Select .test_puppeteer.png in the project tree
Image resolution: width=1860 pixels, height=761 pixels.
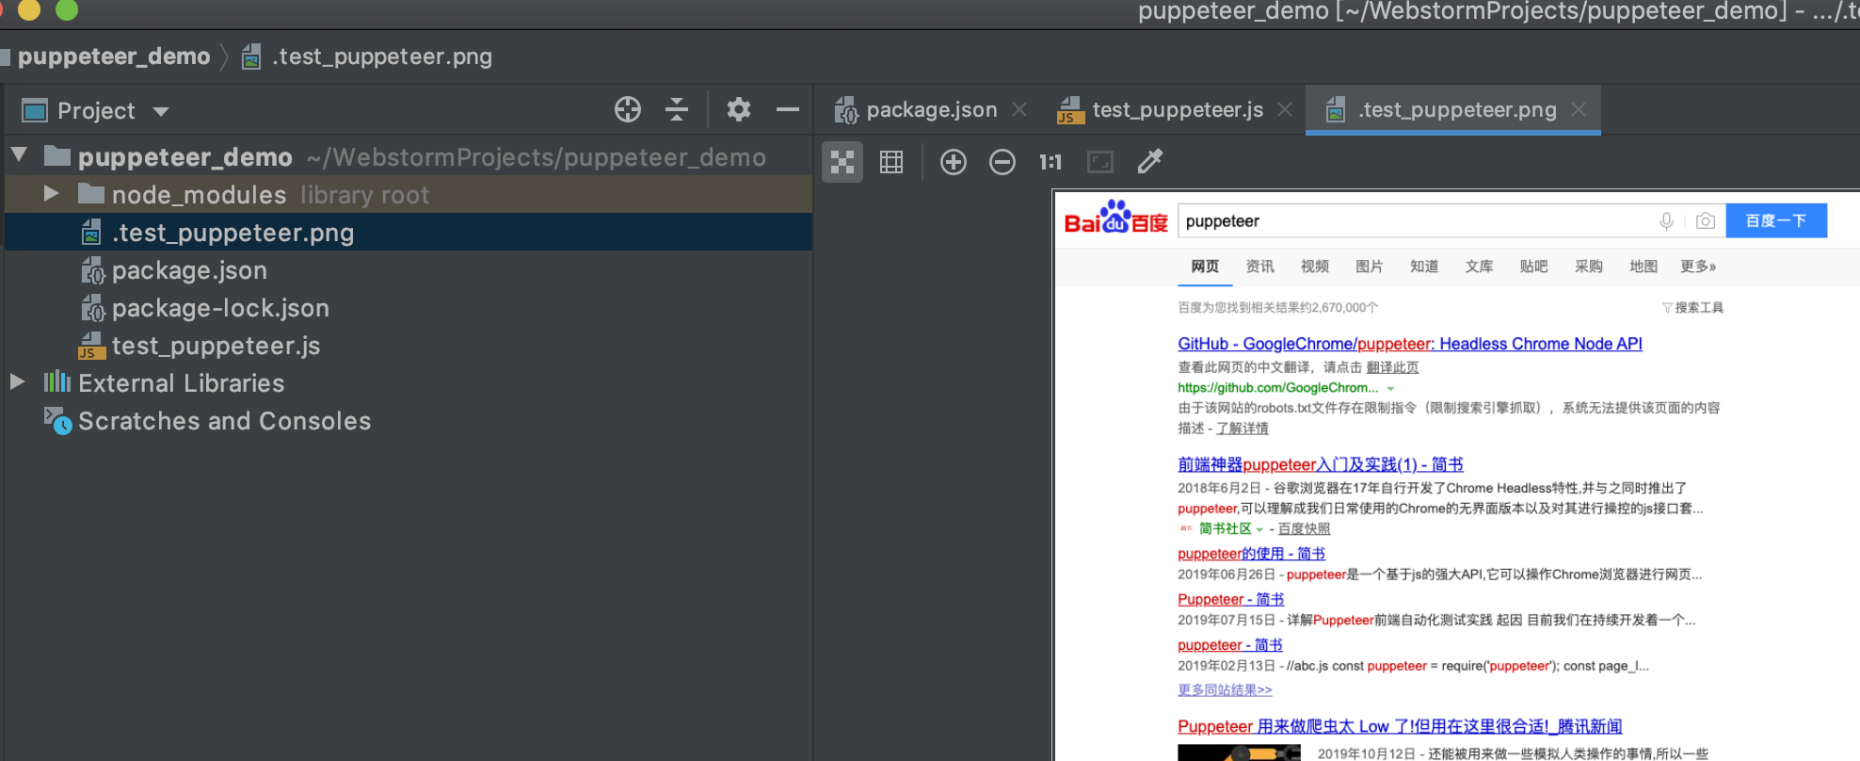pyautogui.click(x=408, y=232)
